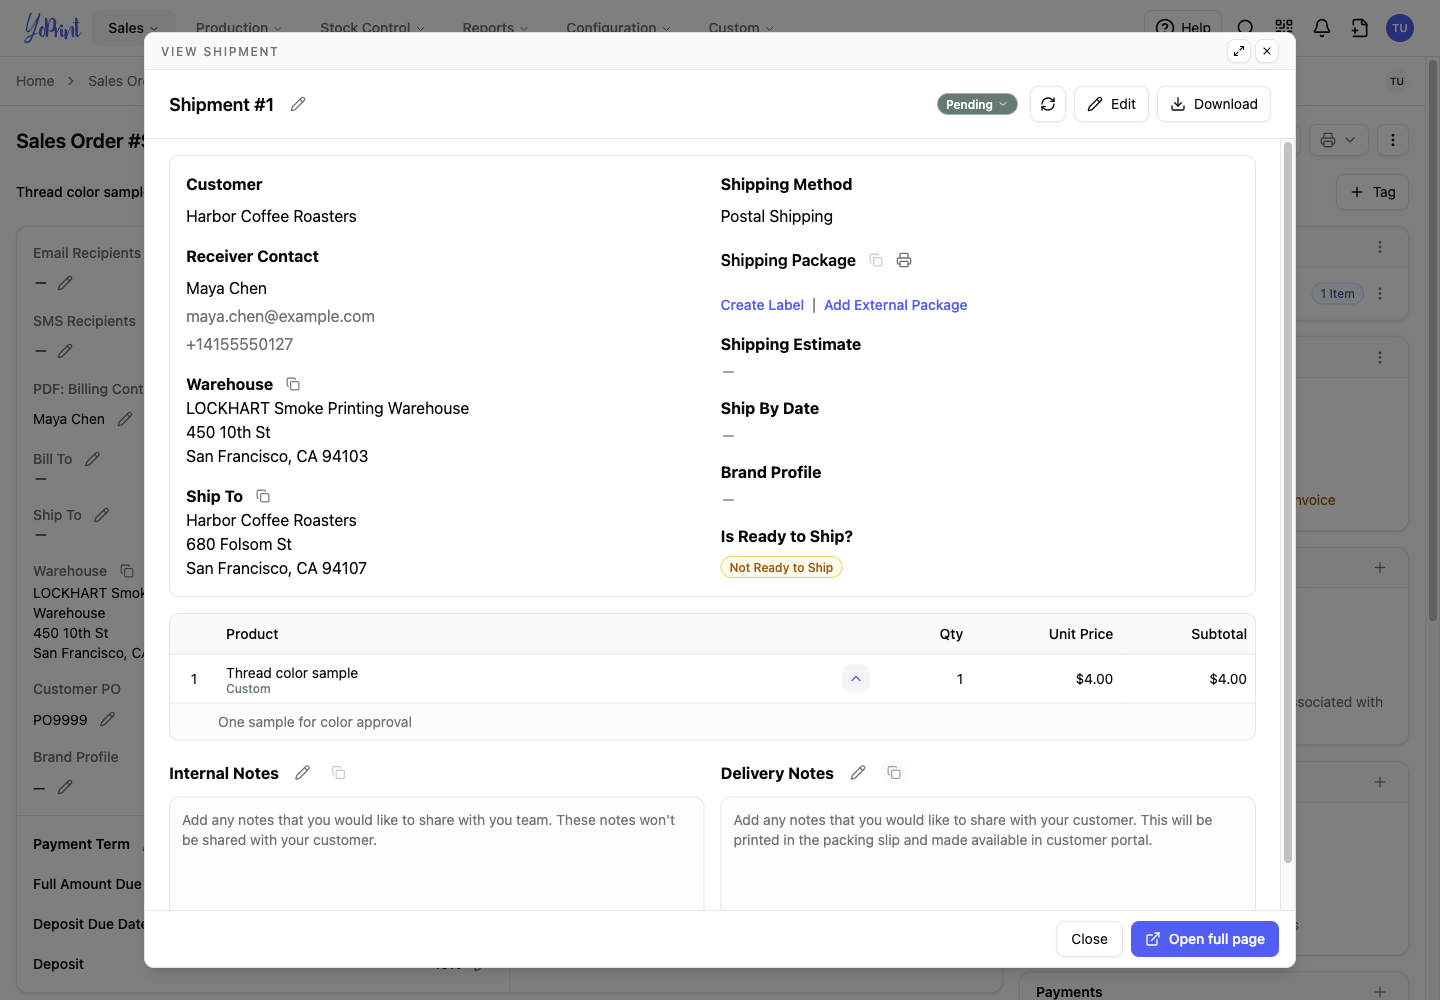Edit Delivery Notes pencil icon
1440x1000 pixels.
tap(858, 773)
